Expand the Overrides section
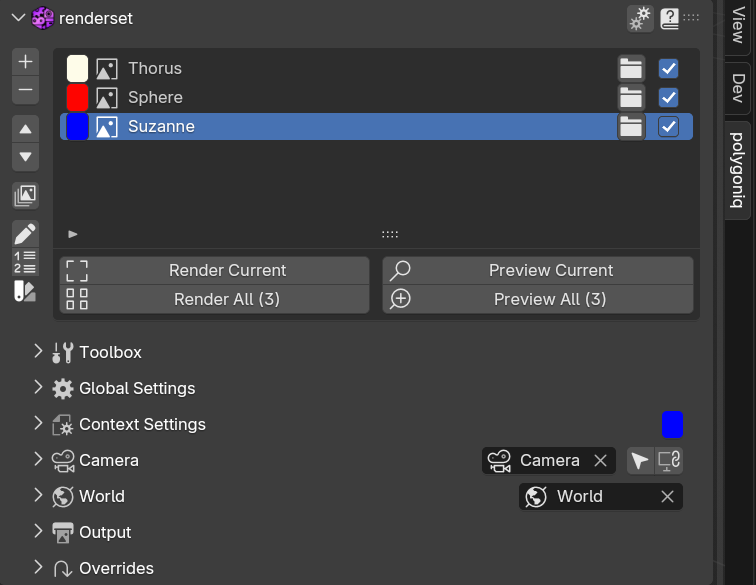This screenshot has height=585, width=756. pos(38,567)
